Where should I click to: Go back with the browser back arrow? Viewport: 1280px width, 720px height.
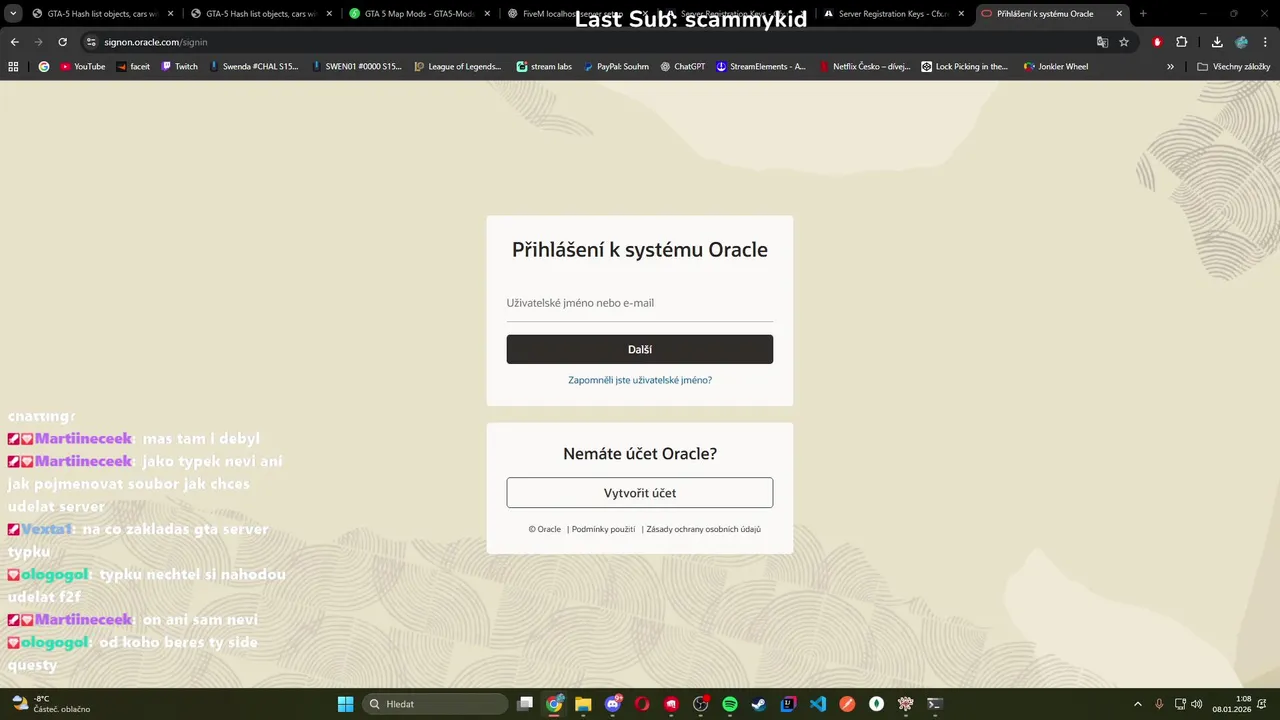[14, 42]
